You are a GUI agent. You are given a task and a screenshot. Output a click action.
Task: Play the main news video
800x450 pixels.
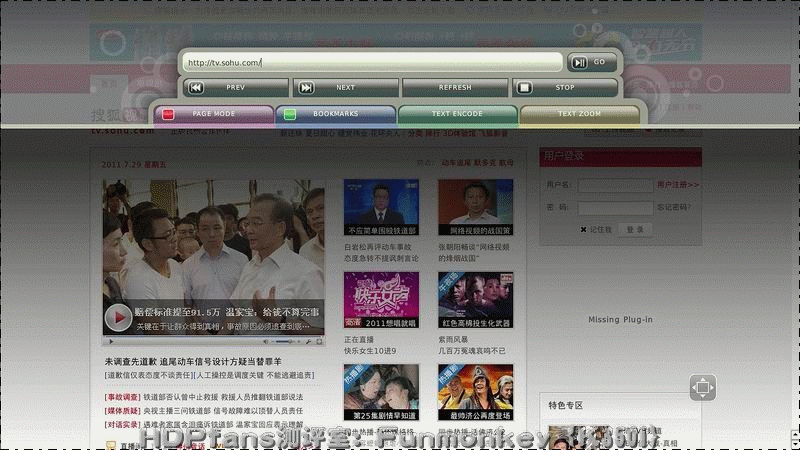(x=118, y=317)
